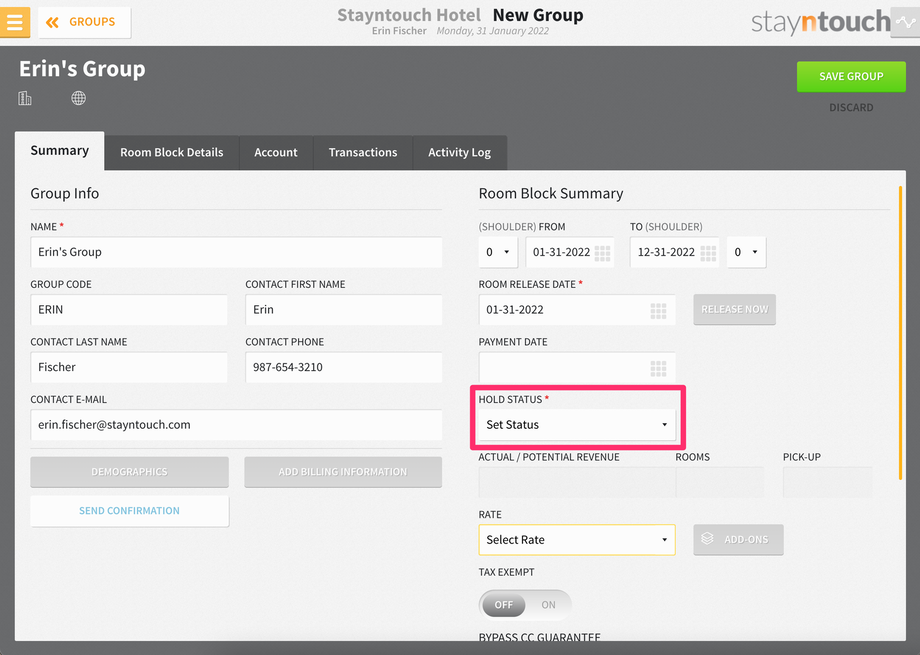Viewport: 920px width, 655px height.
Task: Open the hamburger main menu
Action: point(15,22)
